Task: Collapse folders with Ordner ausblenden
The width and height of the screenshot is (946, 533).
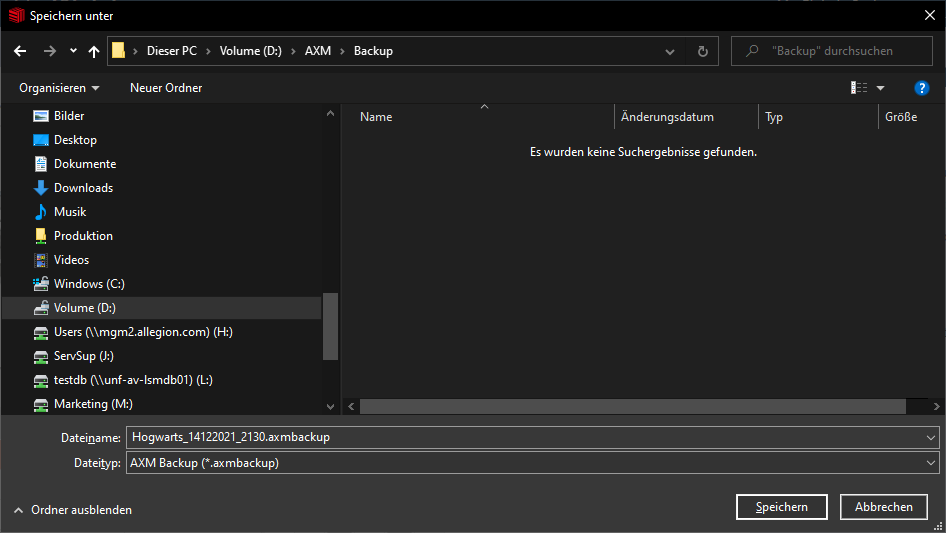Action: pyautogui.click(x=73, y=510)
